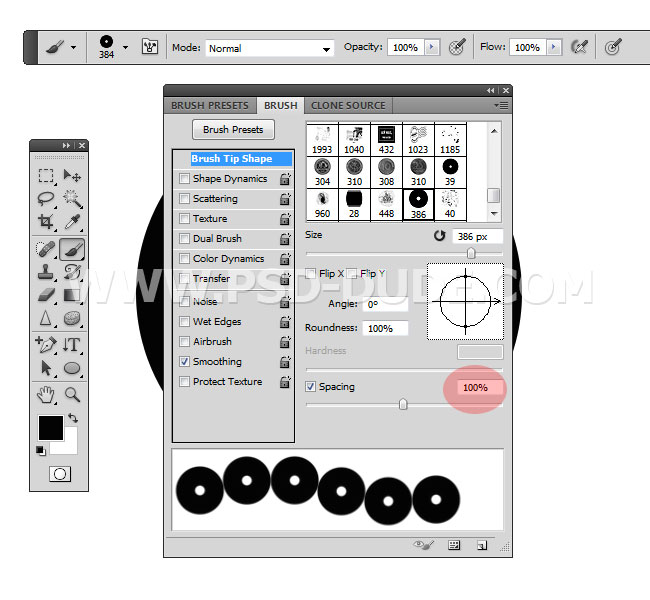Open the tool preset picker arrow
650x600 pixels.
coord(73,47)
